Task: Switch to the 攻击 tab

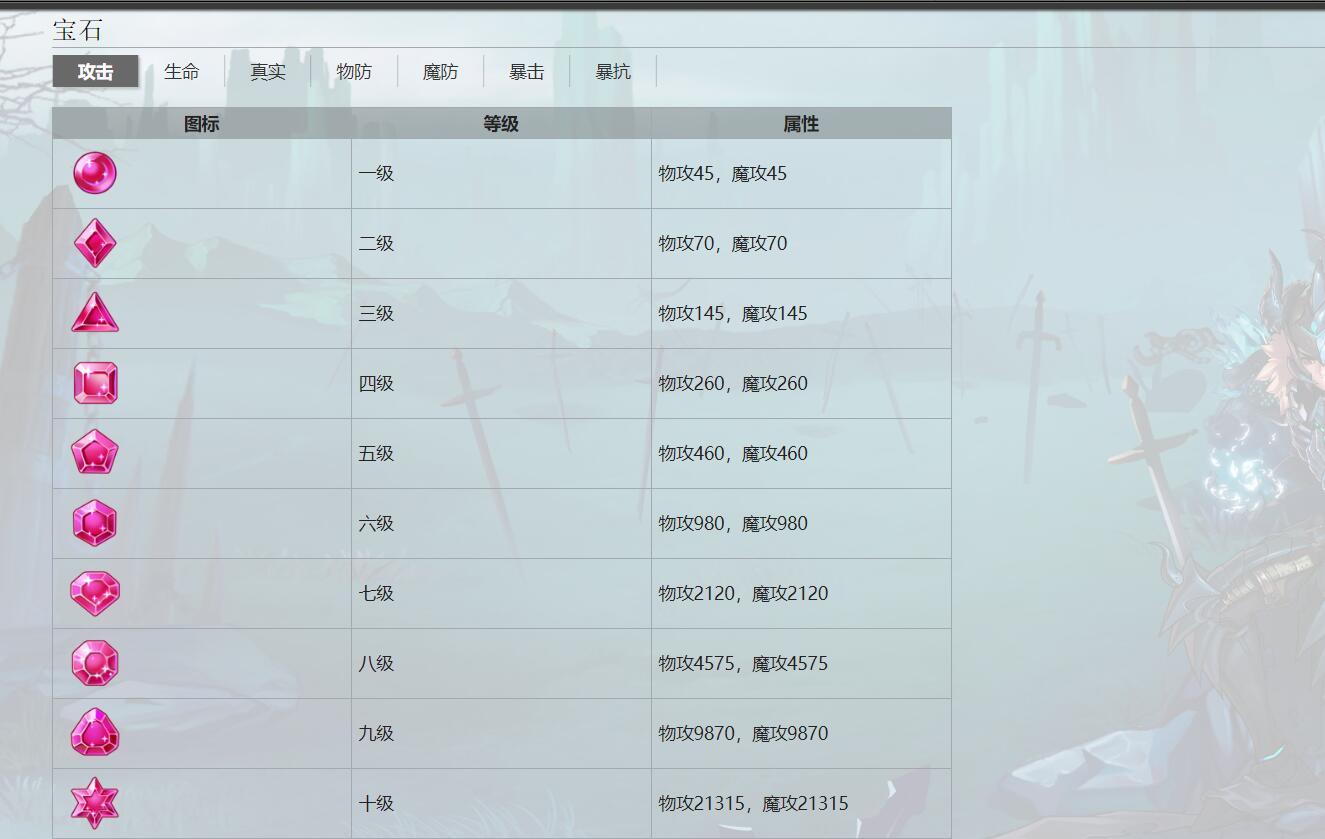Action: click(x=95, y=71)
